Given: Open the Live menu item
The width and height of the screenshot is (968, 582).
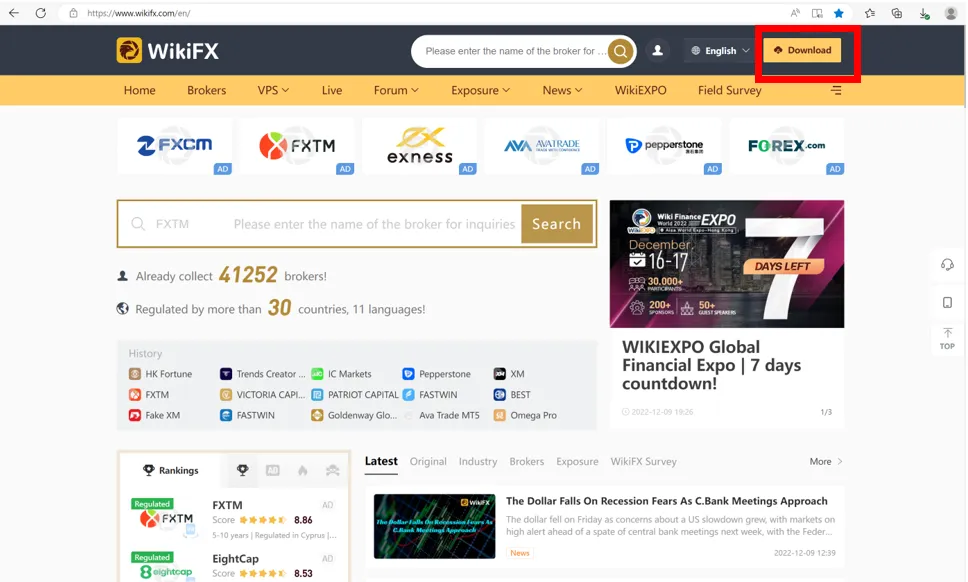Looking at the screenshot, I should [332, 90].
